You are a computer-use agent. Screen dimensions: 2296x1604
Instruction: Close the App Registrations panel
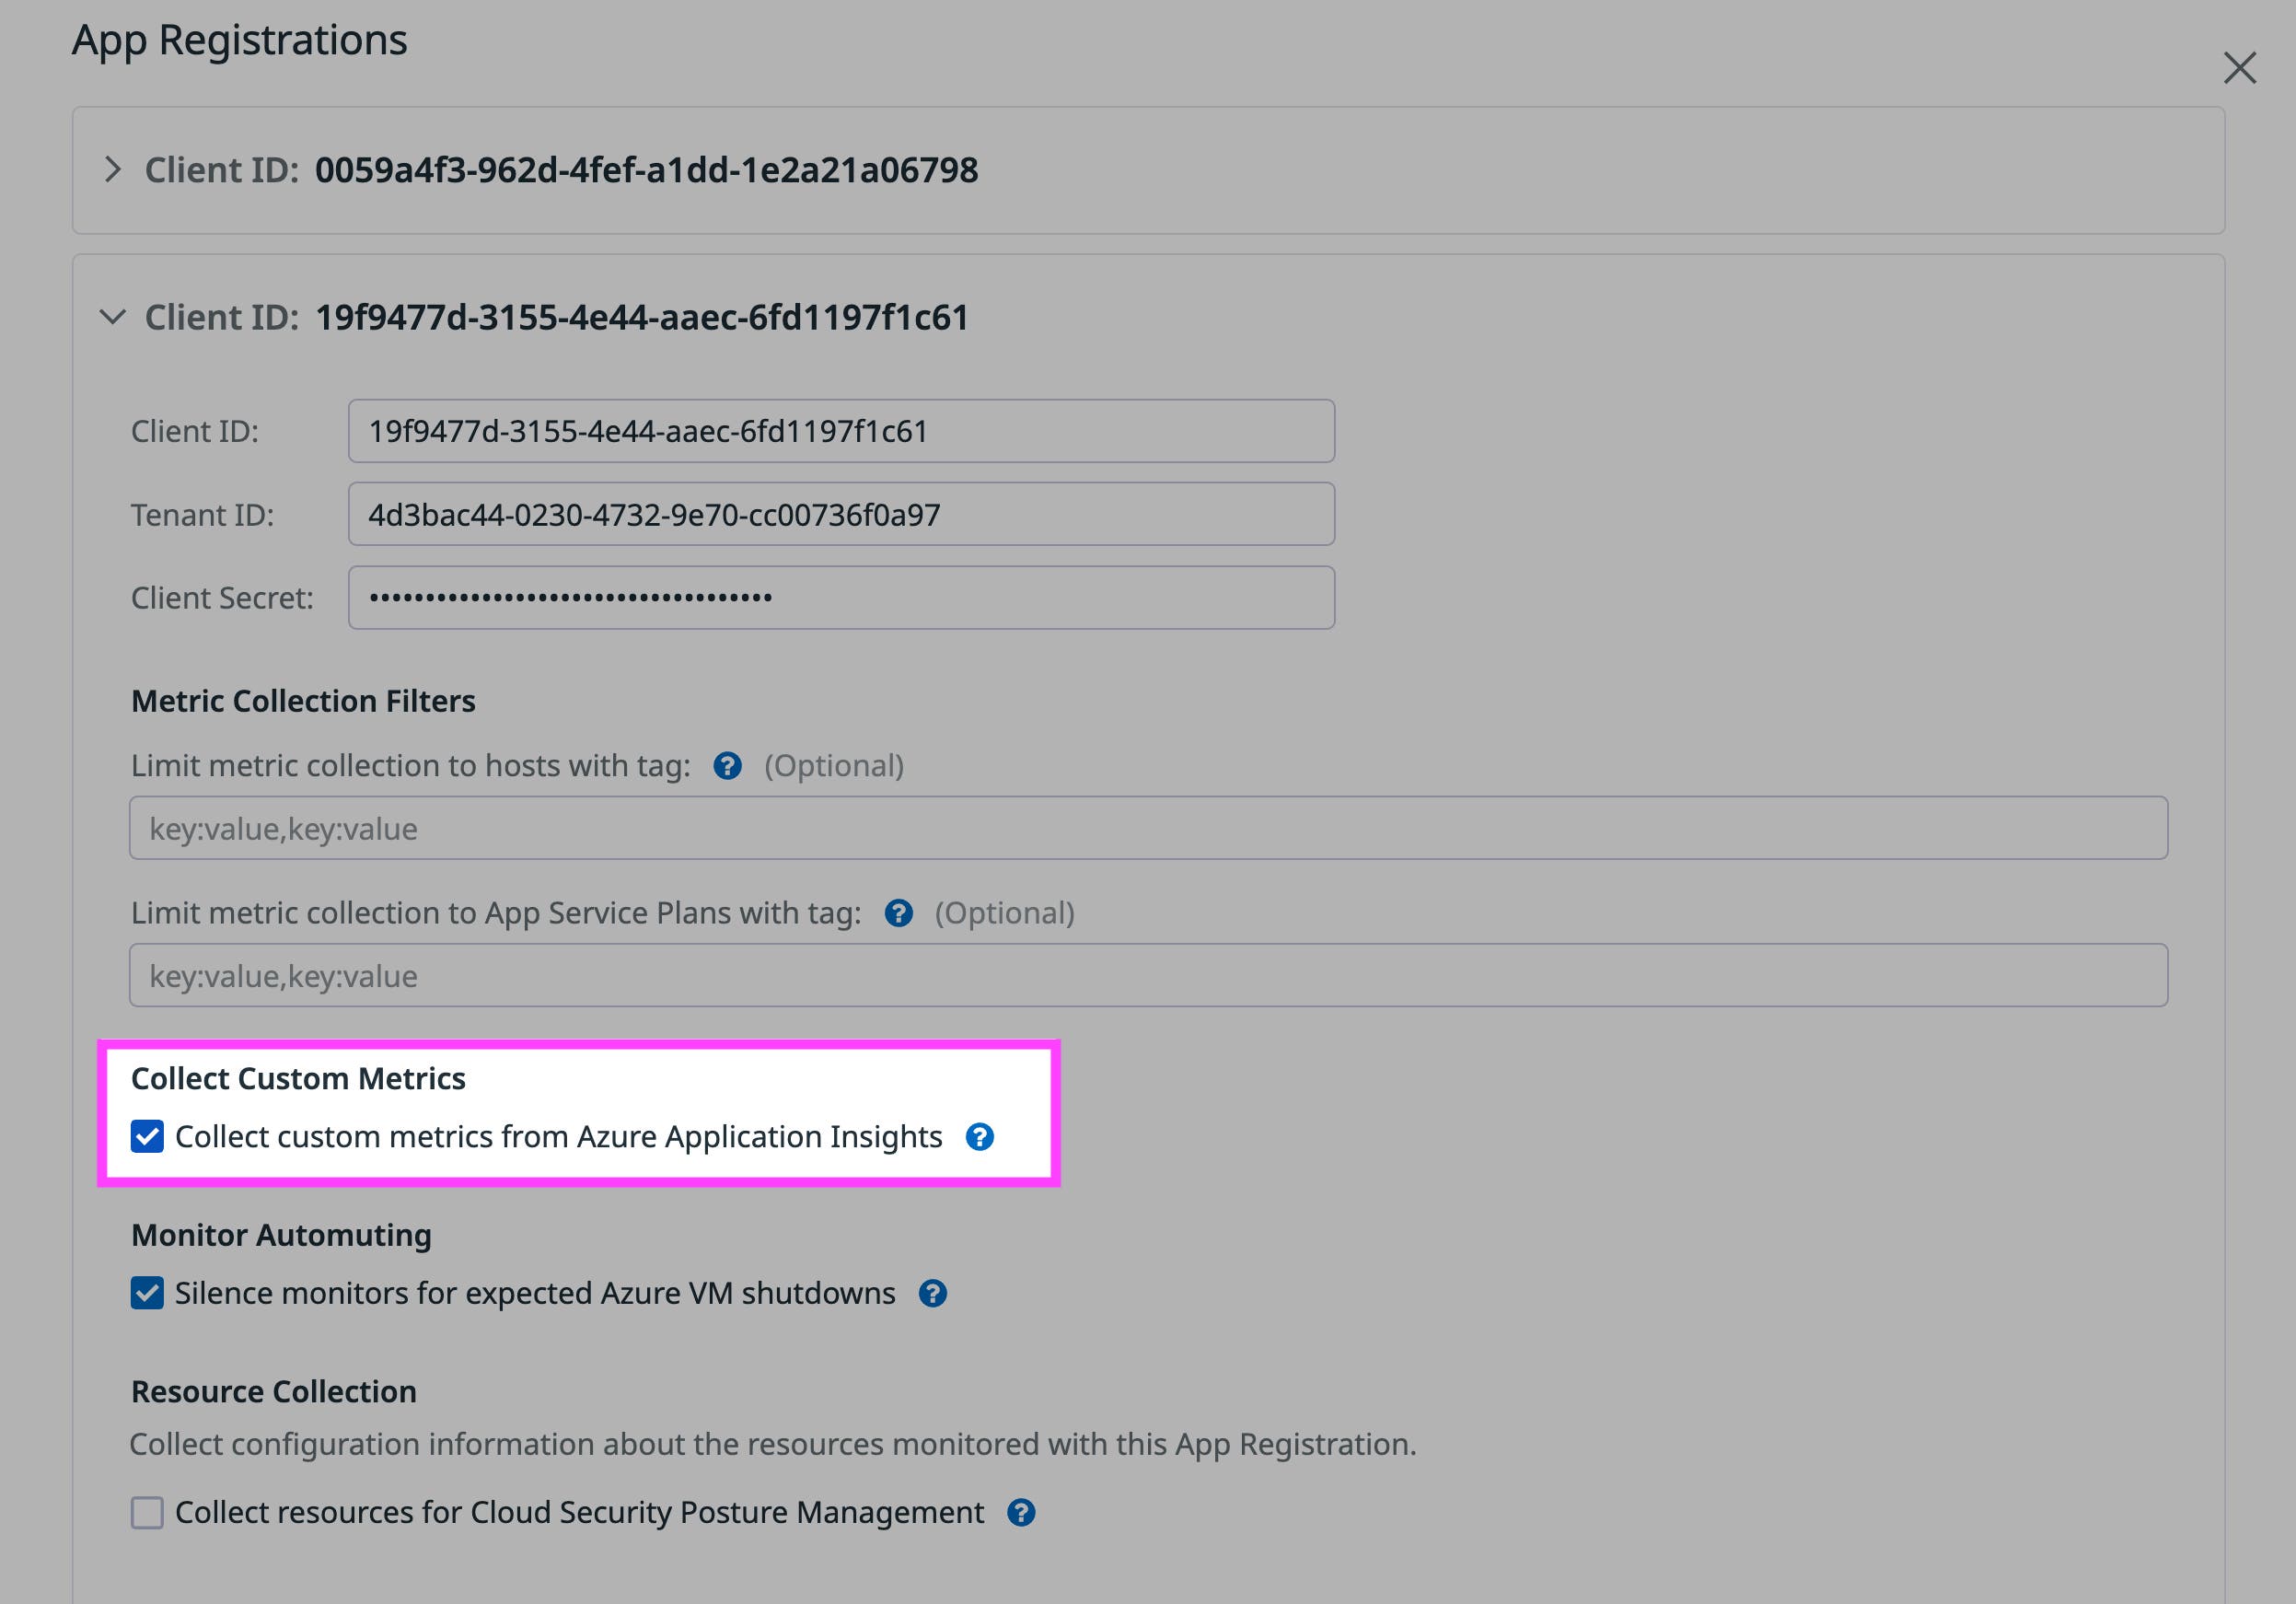tap(2240, 68)
